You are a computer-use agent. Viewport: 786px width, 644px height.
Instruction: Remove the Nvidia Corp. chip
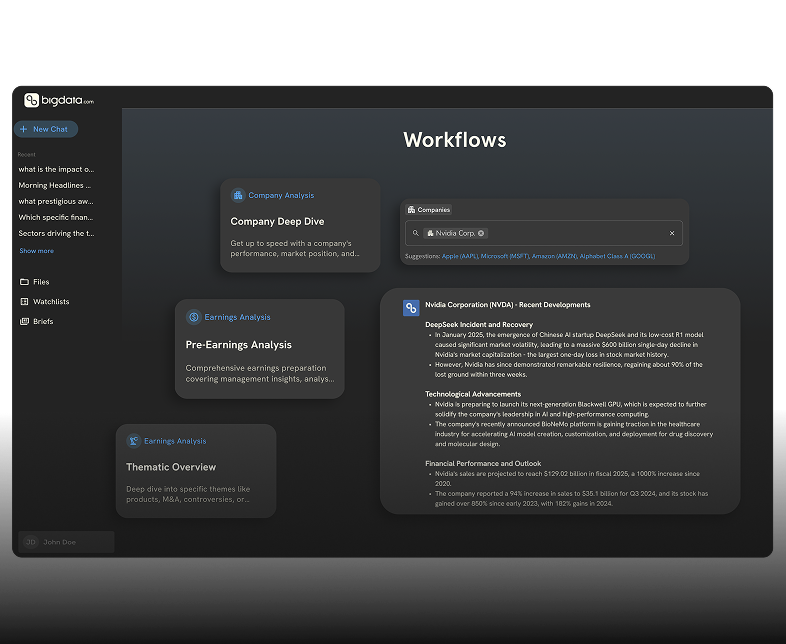481,233
